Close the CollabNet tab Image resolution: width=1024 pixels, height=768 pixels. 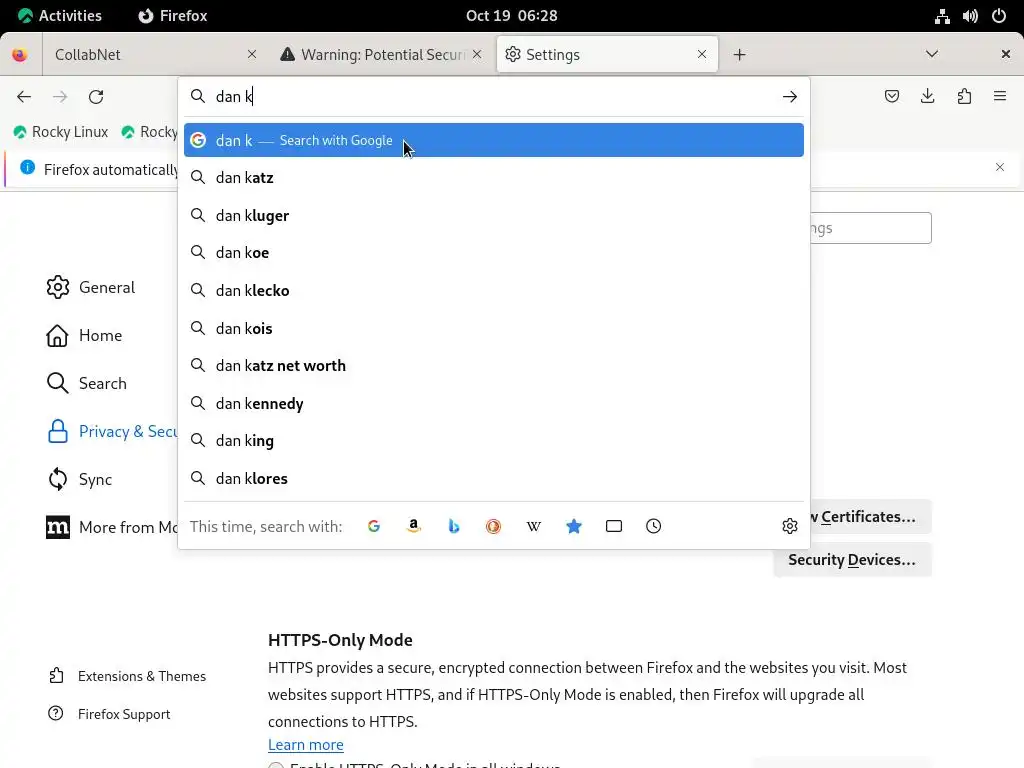(252, 54)
